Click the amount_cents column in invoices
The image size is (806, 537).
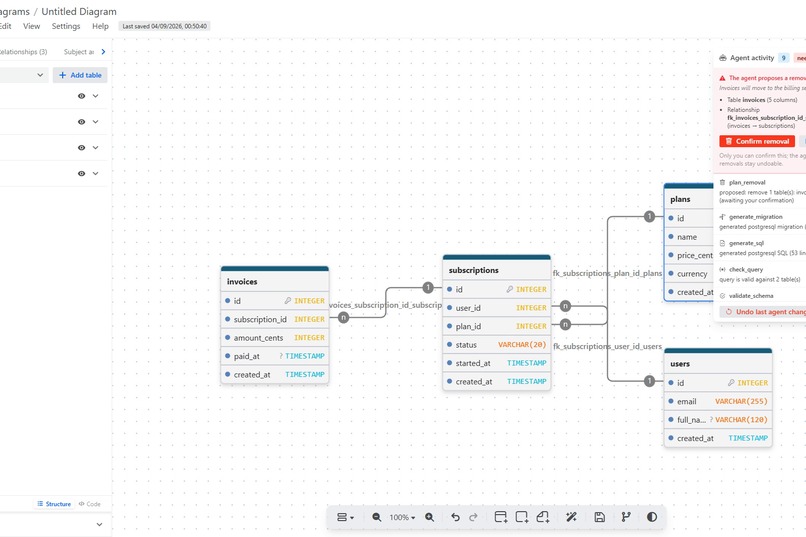click(x=274, y=338)
